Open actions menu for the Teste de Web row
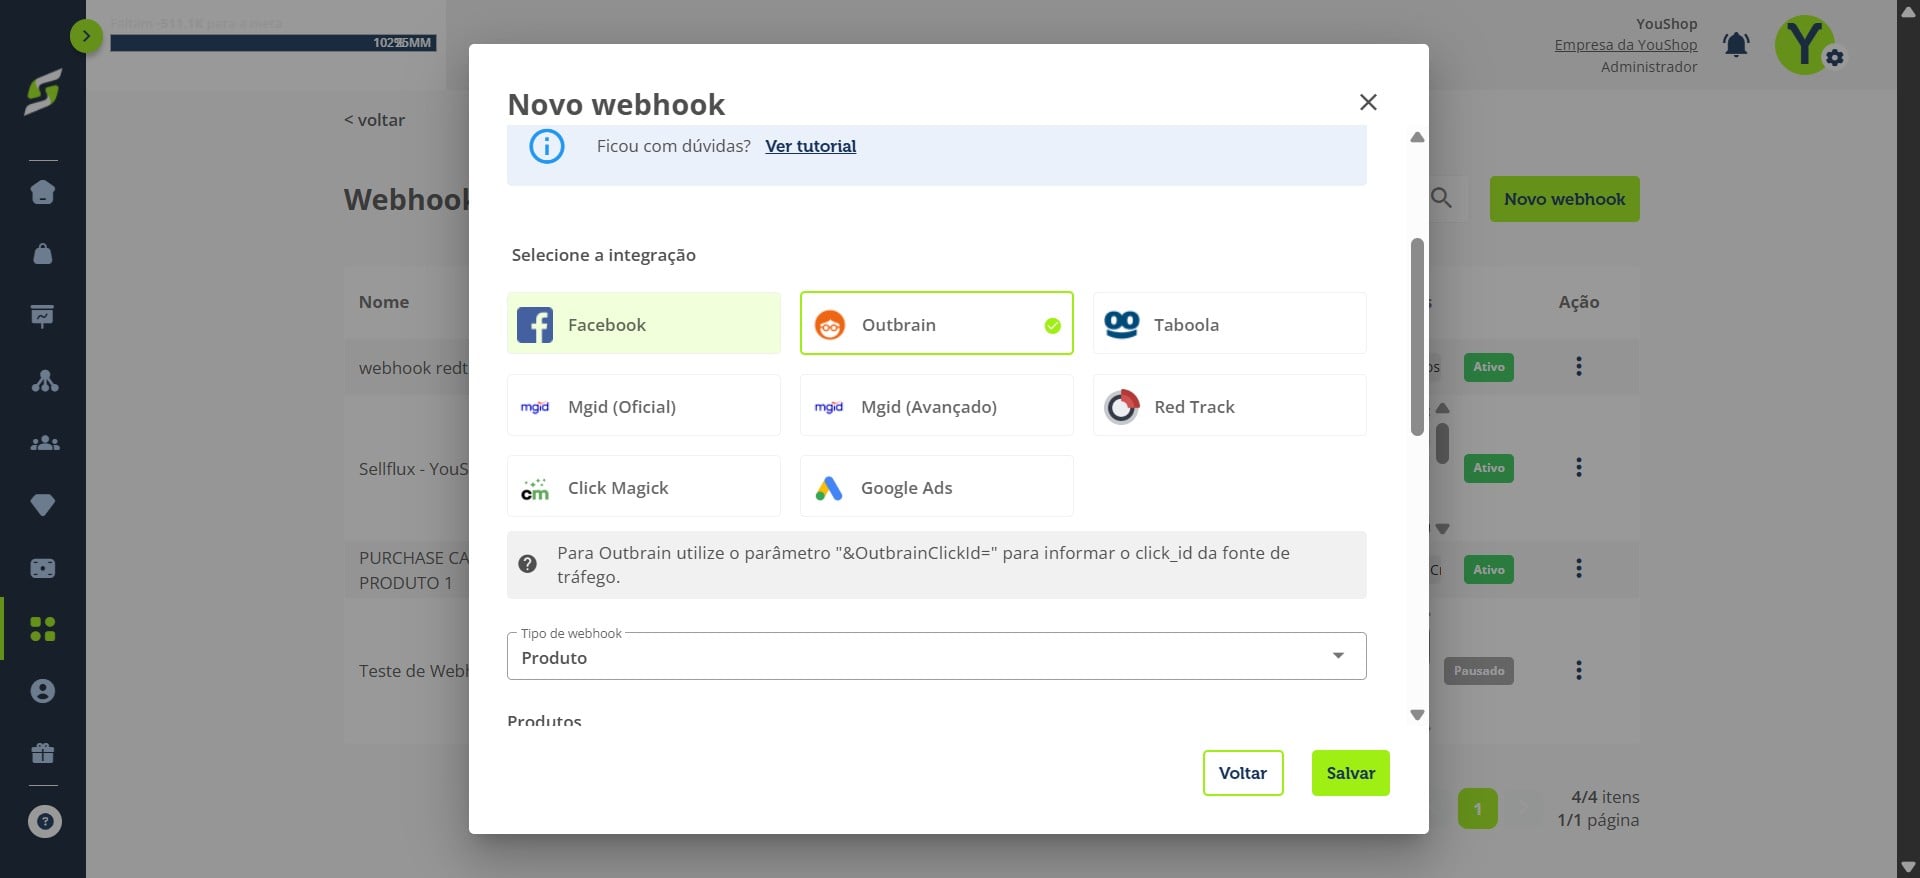Image resolution: width=1920 pixels, height=878 pixels. (1579, 670)
